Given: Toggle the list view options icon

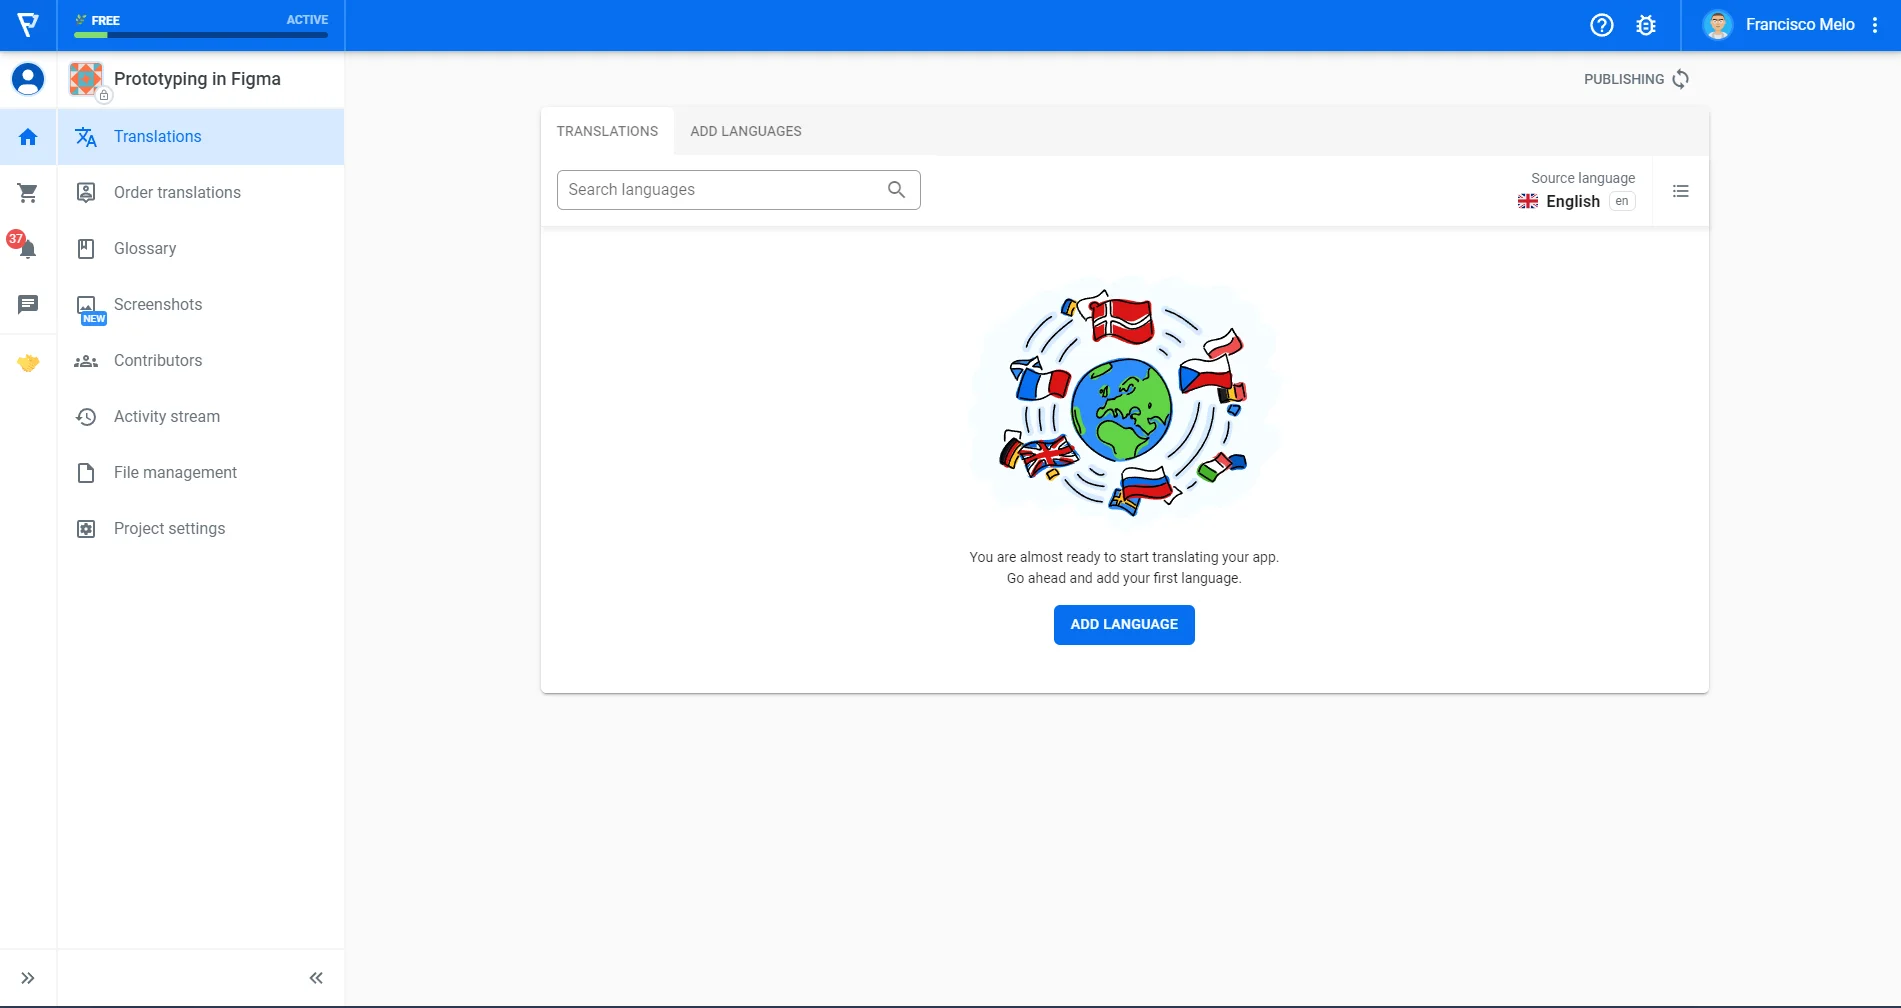Looking at the screenshot, I should (x=1680, y=191).
